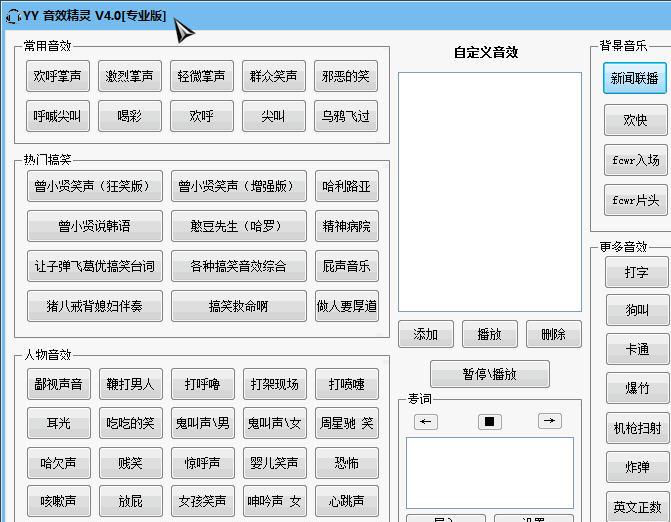
Task: Play the 搞笑救命啊 effect
Action: [x=239, y=306]
